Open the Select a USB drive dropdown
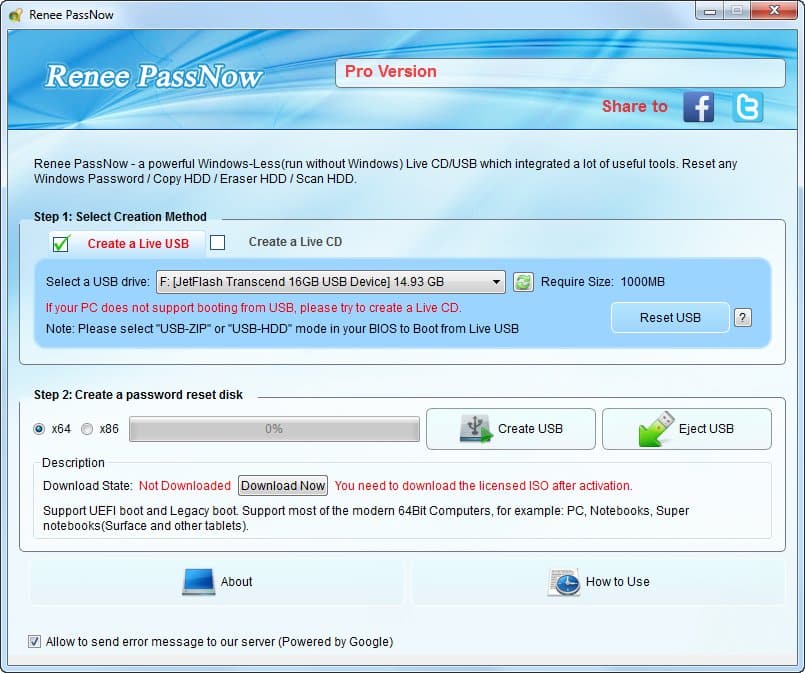 [x=331, y=282]
